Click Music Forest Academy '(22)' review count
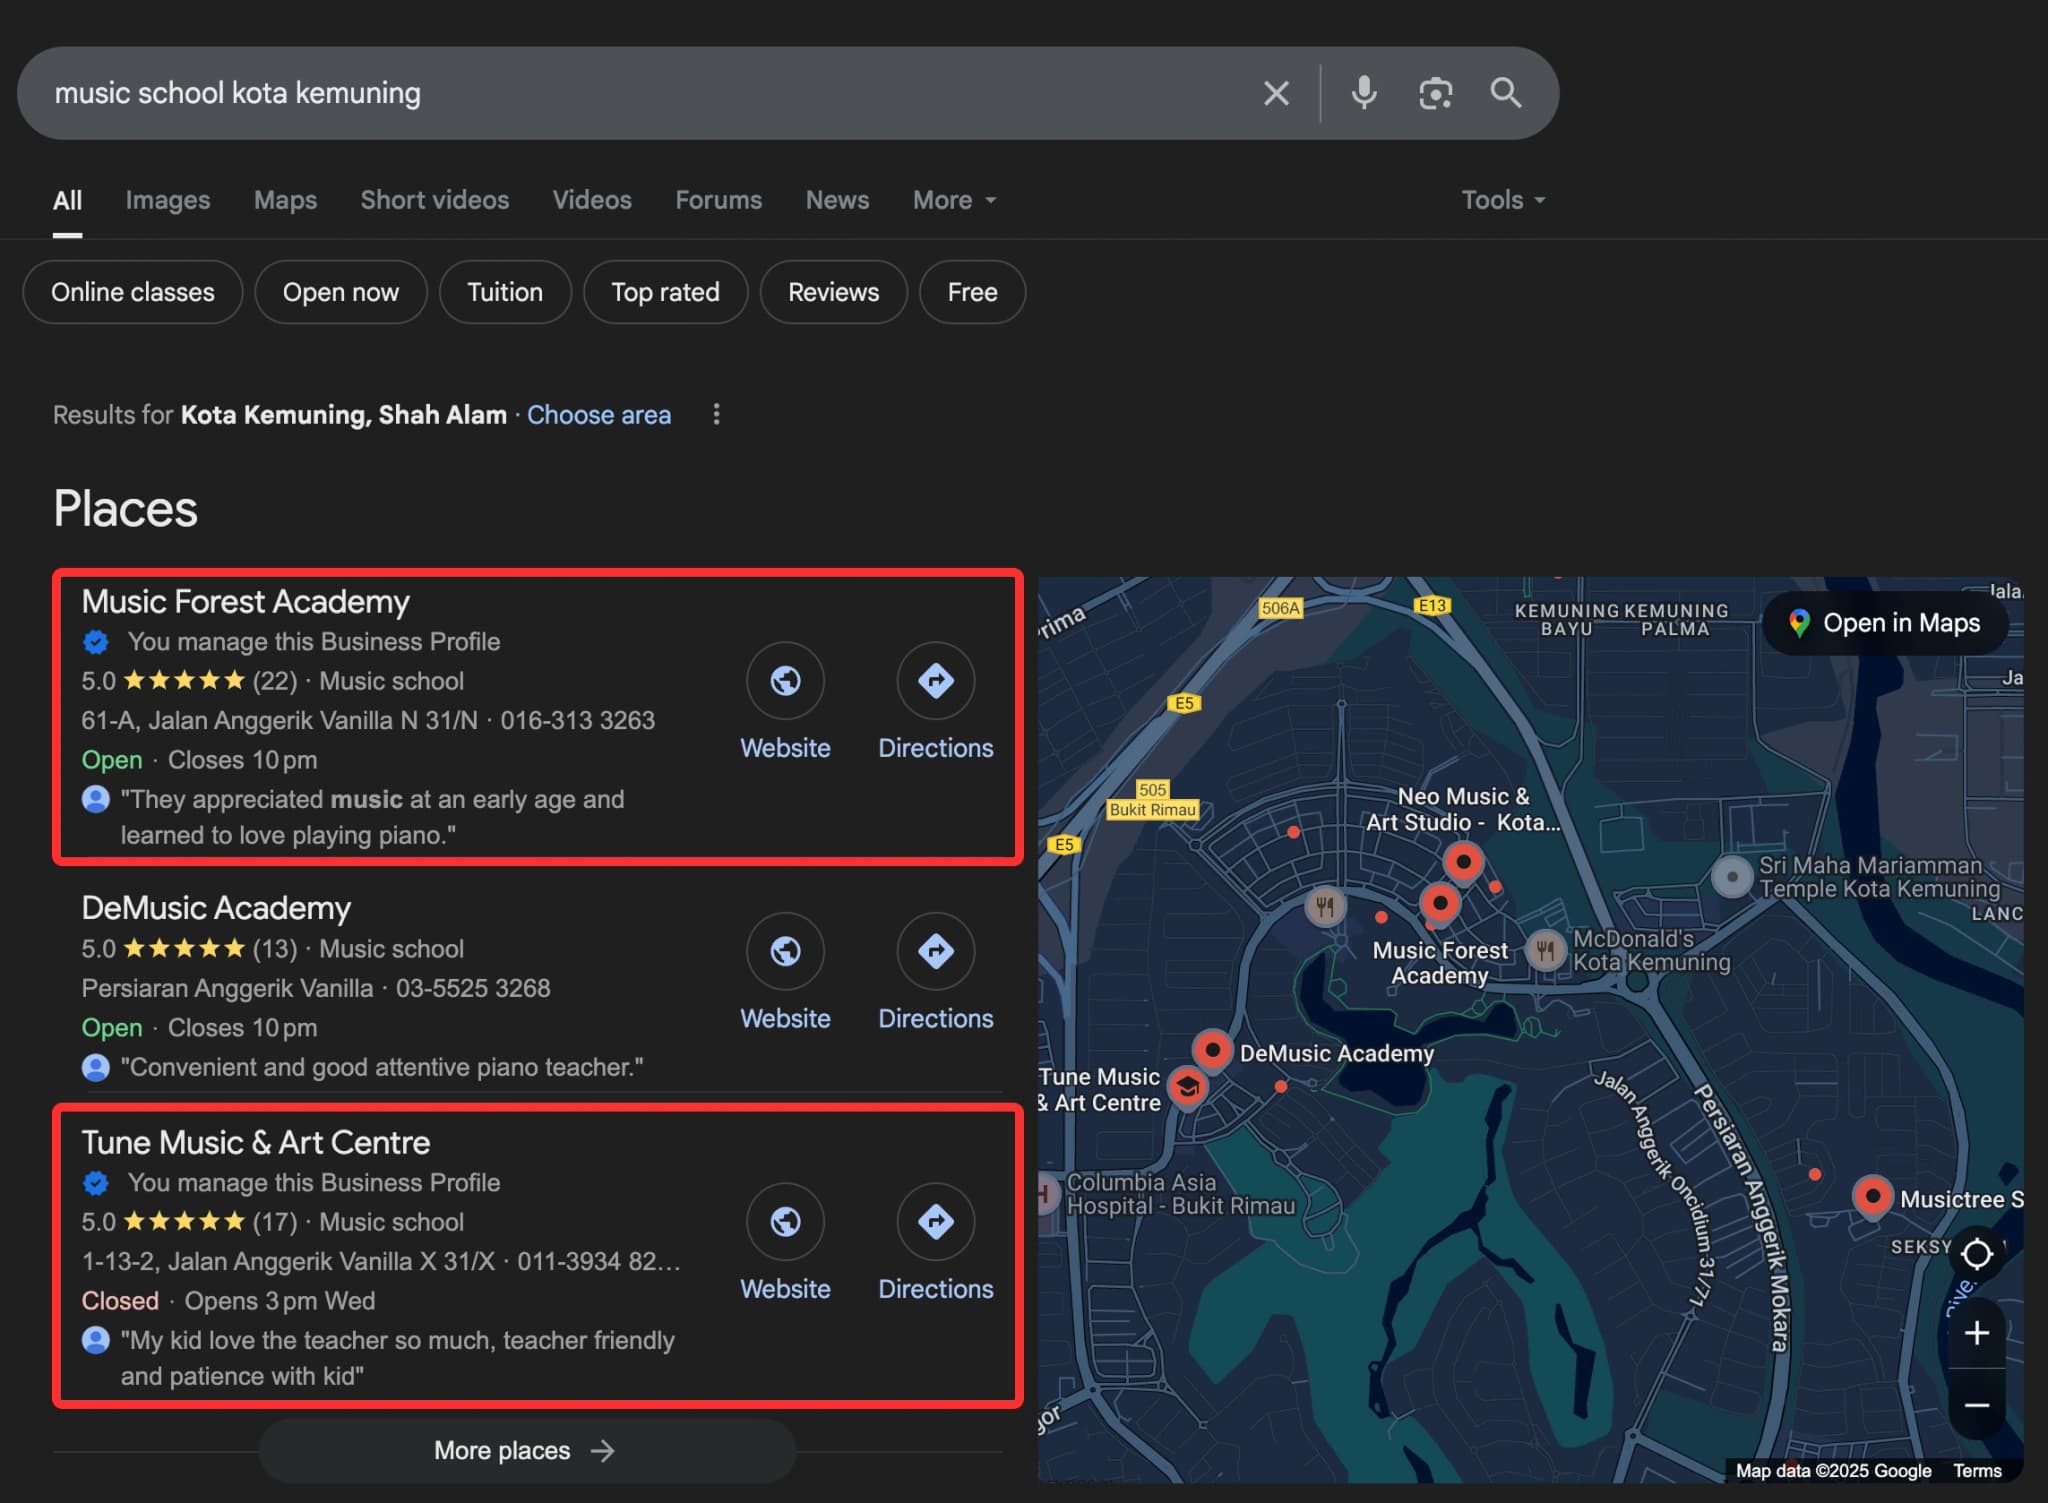Viewport: 2048px width, 1503px height. 275,681
